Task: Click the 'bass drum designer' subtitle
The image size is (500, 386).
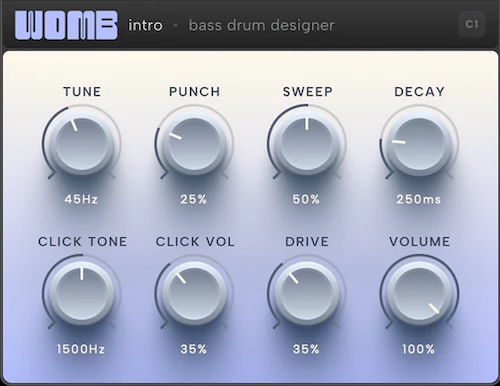Action: click(x=262, y=26)
